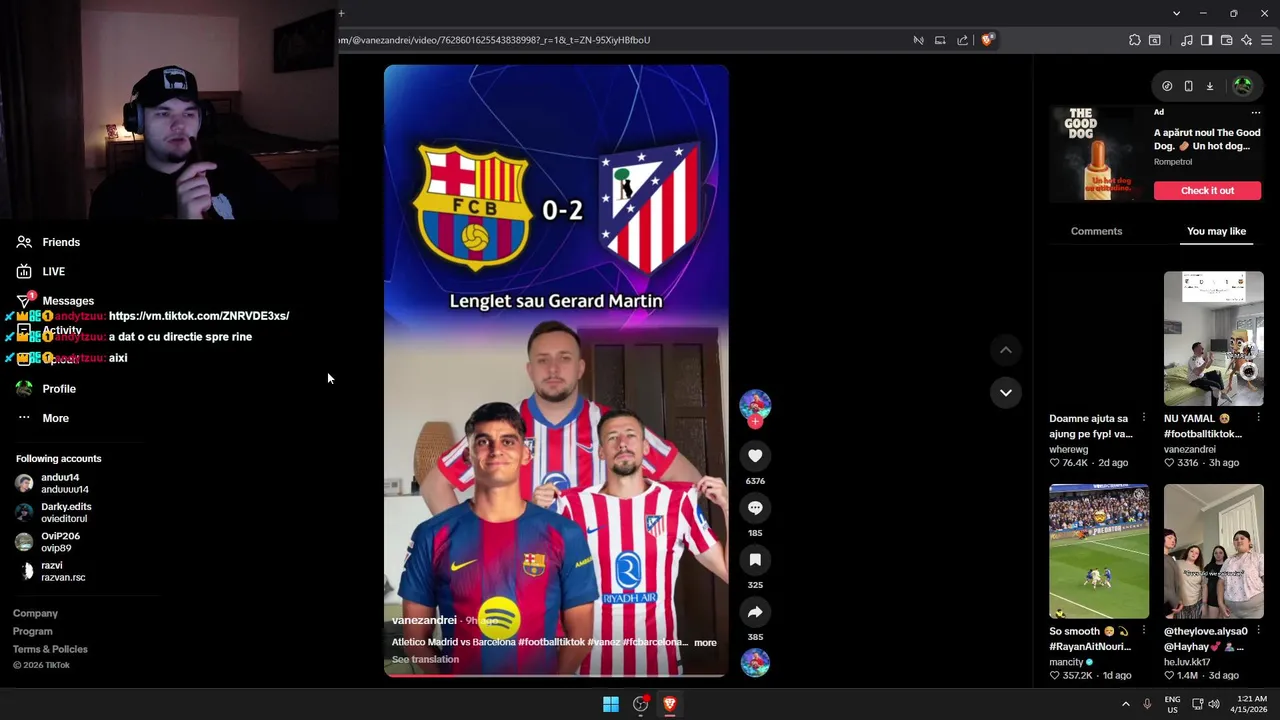Click the microphone tray icon
1280x720 pixels.
(x=1147, y=704)
